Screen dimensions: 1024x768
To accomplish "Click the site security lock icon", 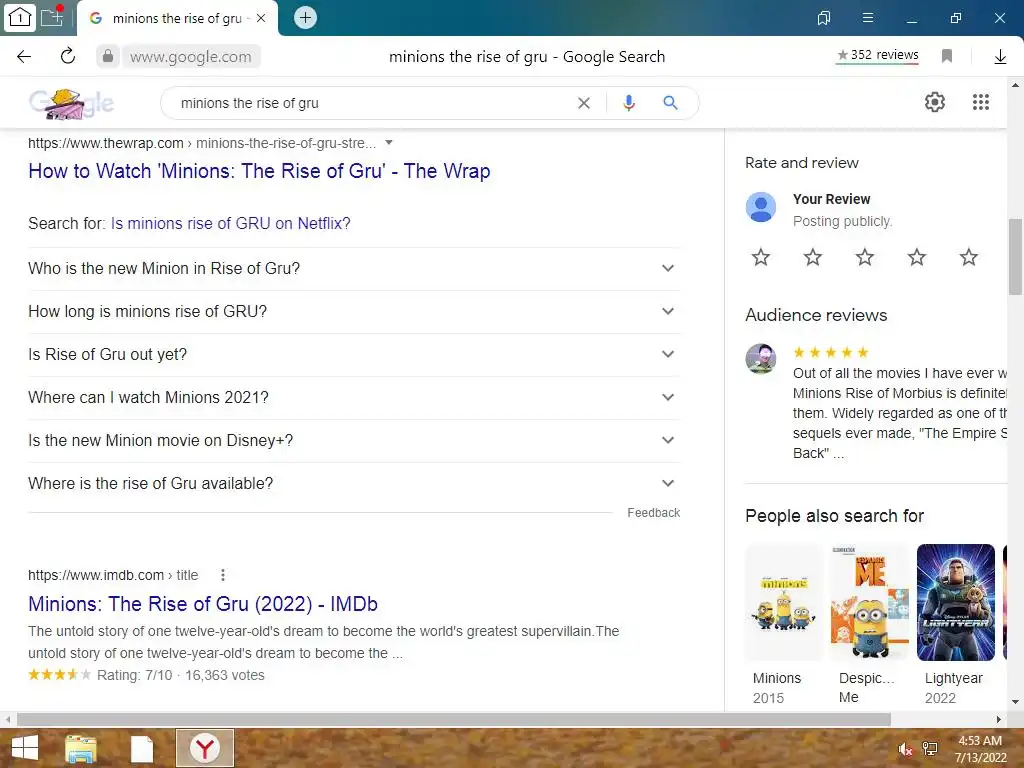I will pyautogui.click(x=108, y=56).
